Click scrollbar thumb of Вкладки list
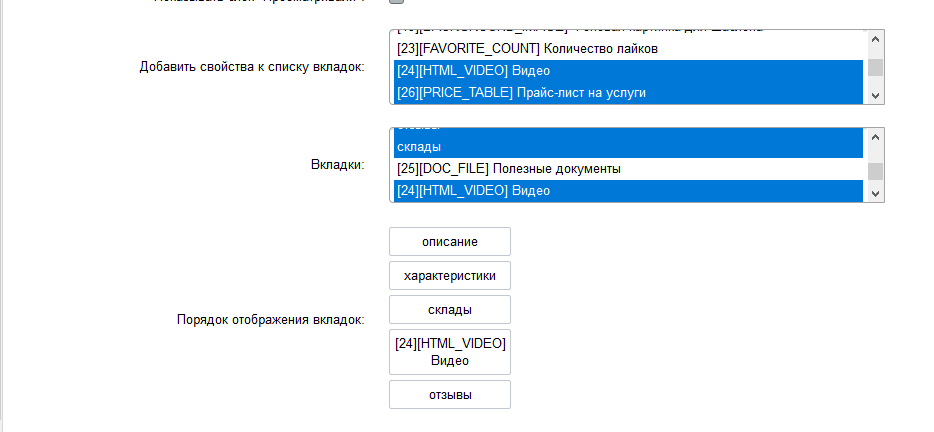The height and width of the screenshot is (432, 934). (x=875, y=172)
